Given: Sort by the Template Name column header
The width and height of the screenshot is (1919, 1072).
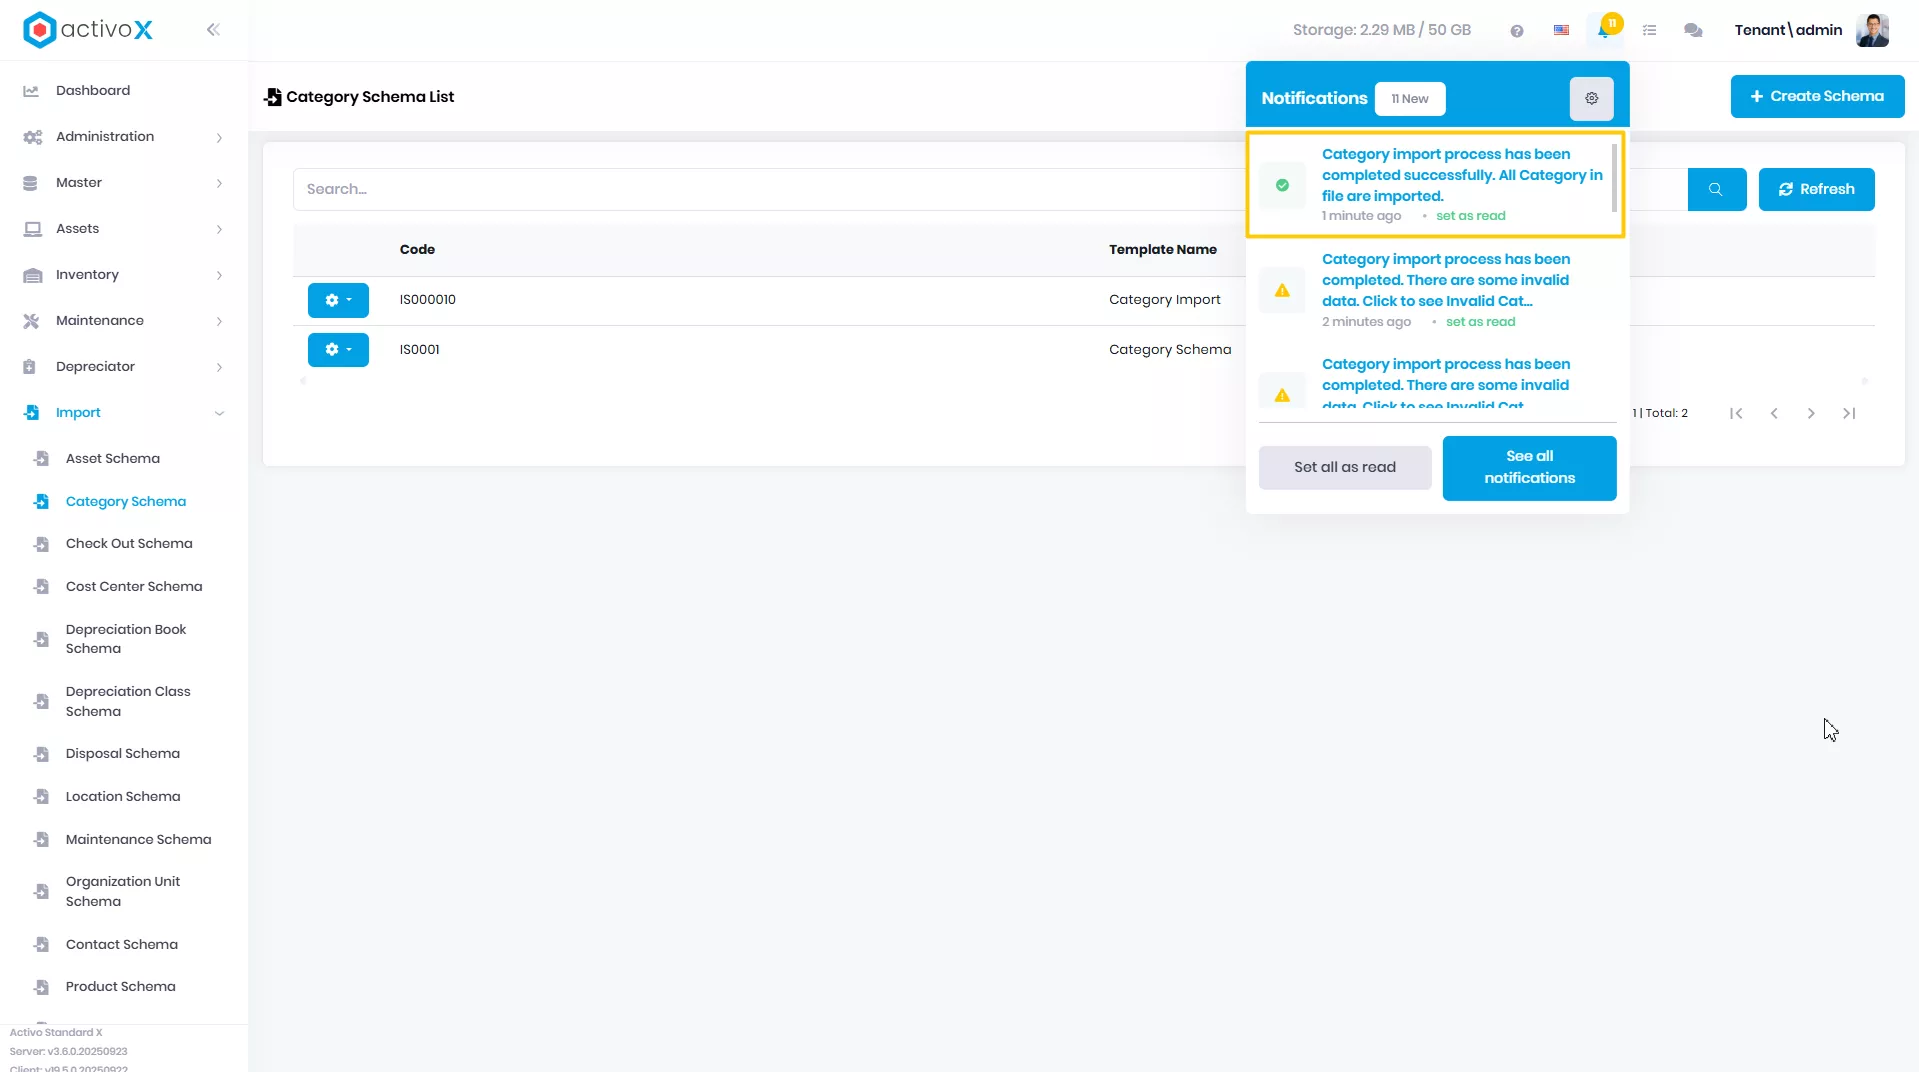Looking at the screenshot, I should 1162,250.
